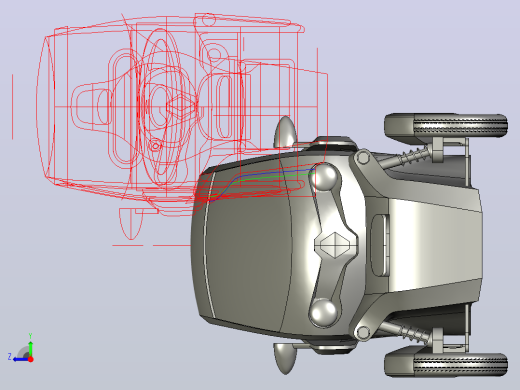Select the upper headlight sphere on the shaded car
This screenshot has width=520, height=390.
[324, 177]
